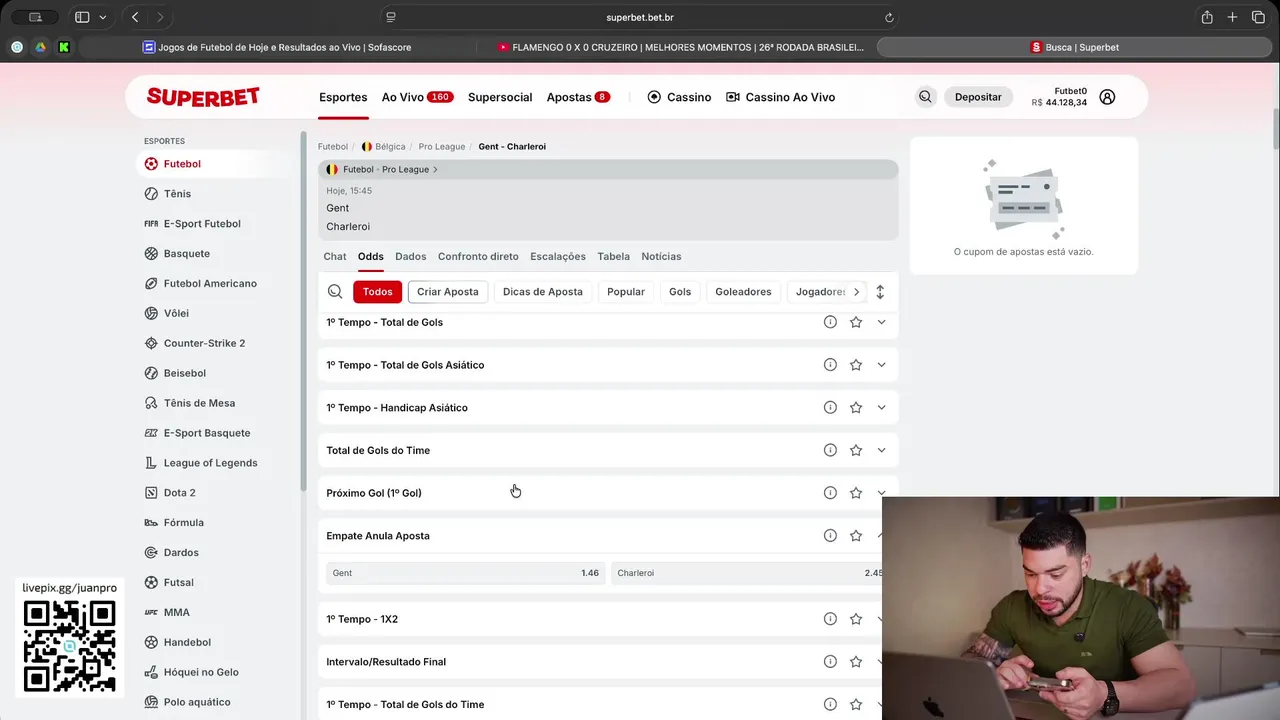1280x720 pixels.
Task: Favorite Intervalo/Resultado Final market
Action: pyautogui.click(x=856, y=662)
